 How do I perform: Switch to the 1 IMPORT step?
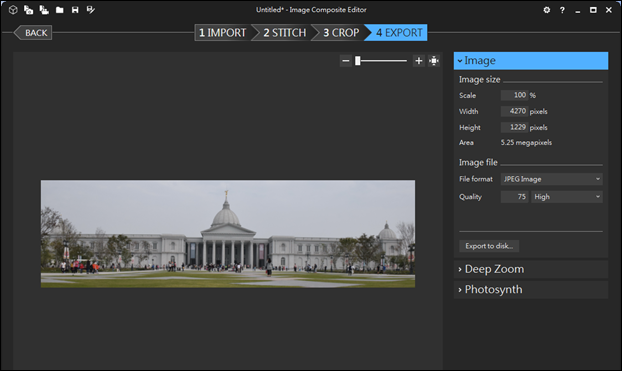pos(223,33)
